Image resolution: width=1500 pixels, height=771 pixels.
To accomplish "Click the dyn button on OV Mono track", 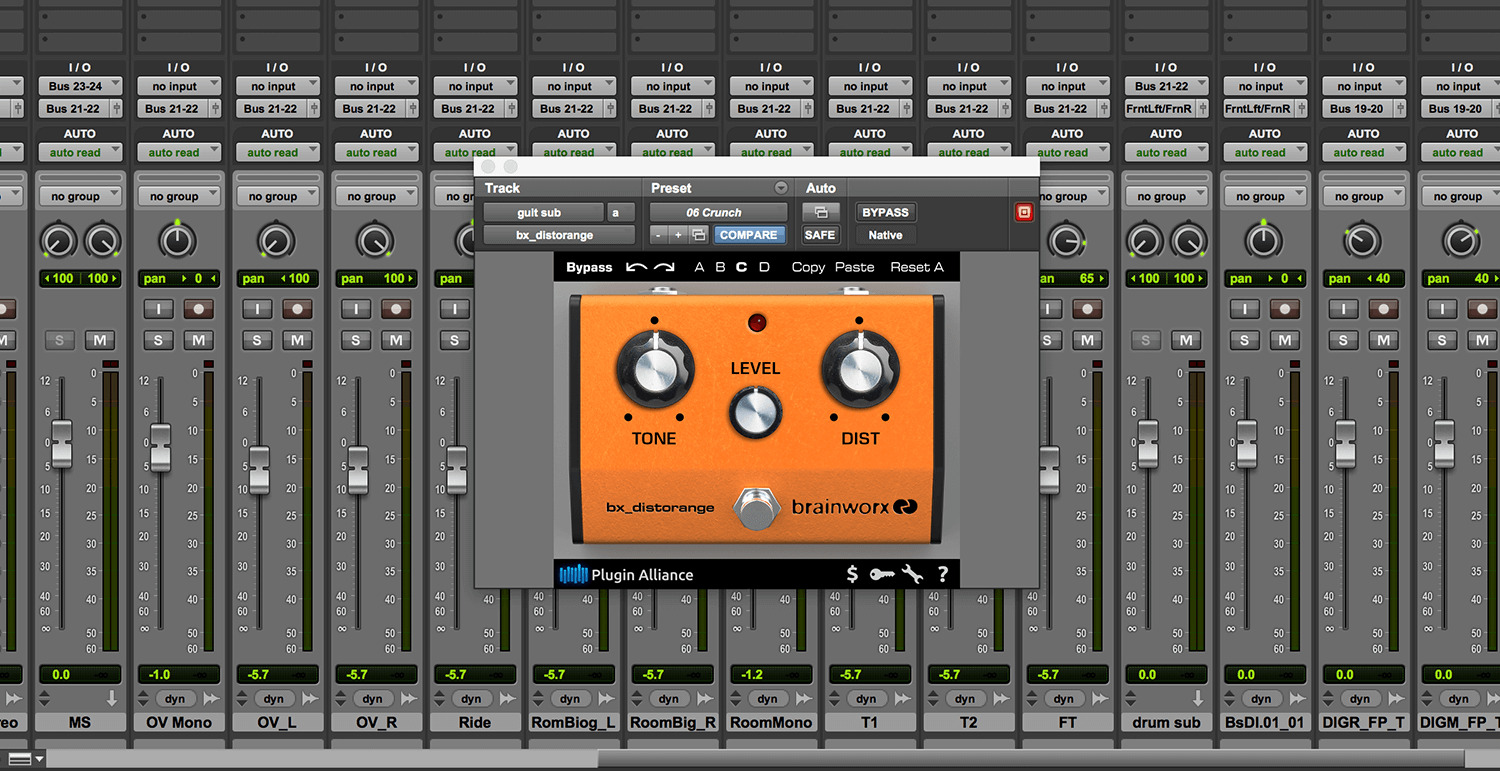I will [x=175, y=699].
